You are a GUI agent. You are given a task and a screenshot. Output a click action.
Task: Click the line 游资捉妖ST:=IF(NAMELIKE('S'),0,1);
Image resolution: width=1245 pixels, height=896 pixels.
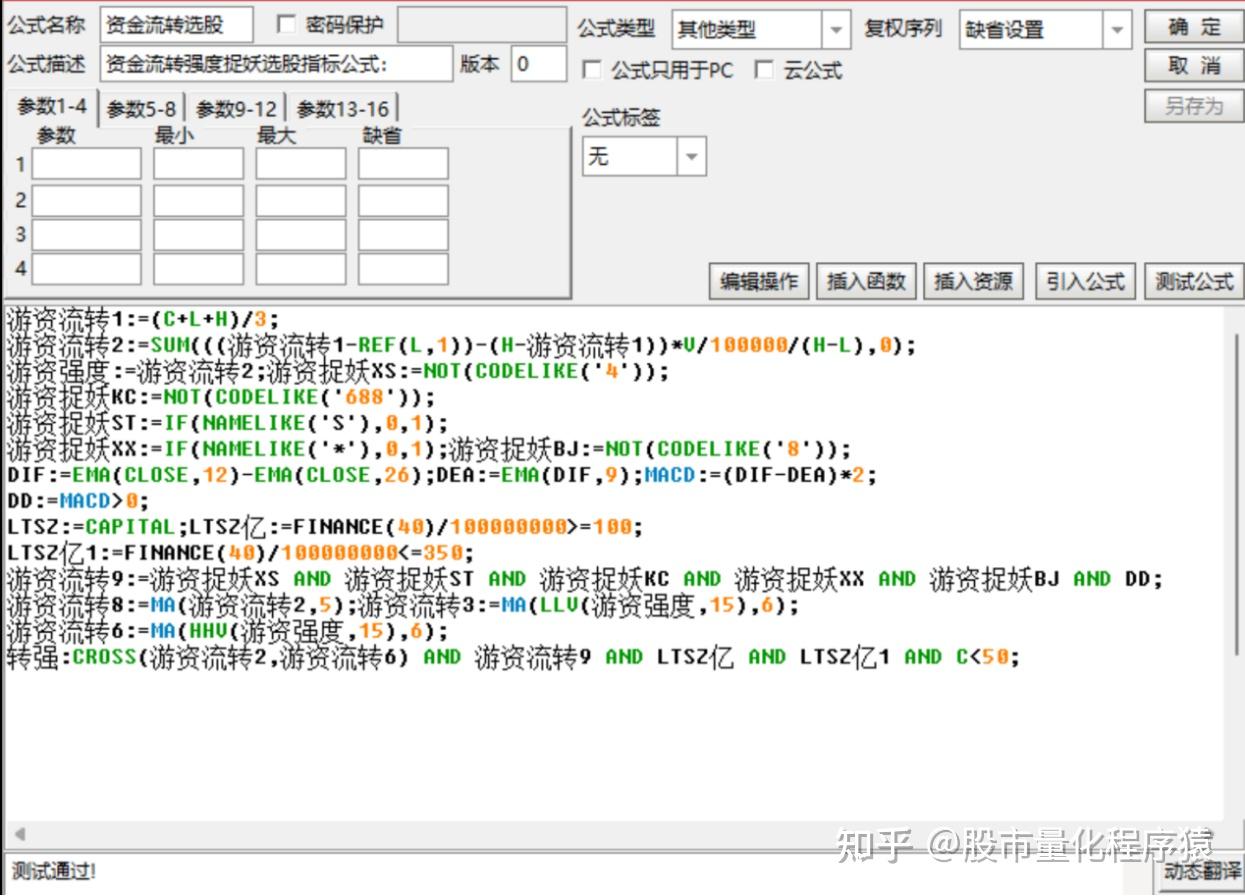pyautogui.click(x=228, y=424)
